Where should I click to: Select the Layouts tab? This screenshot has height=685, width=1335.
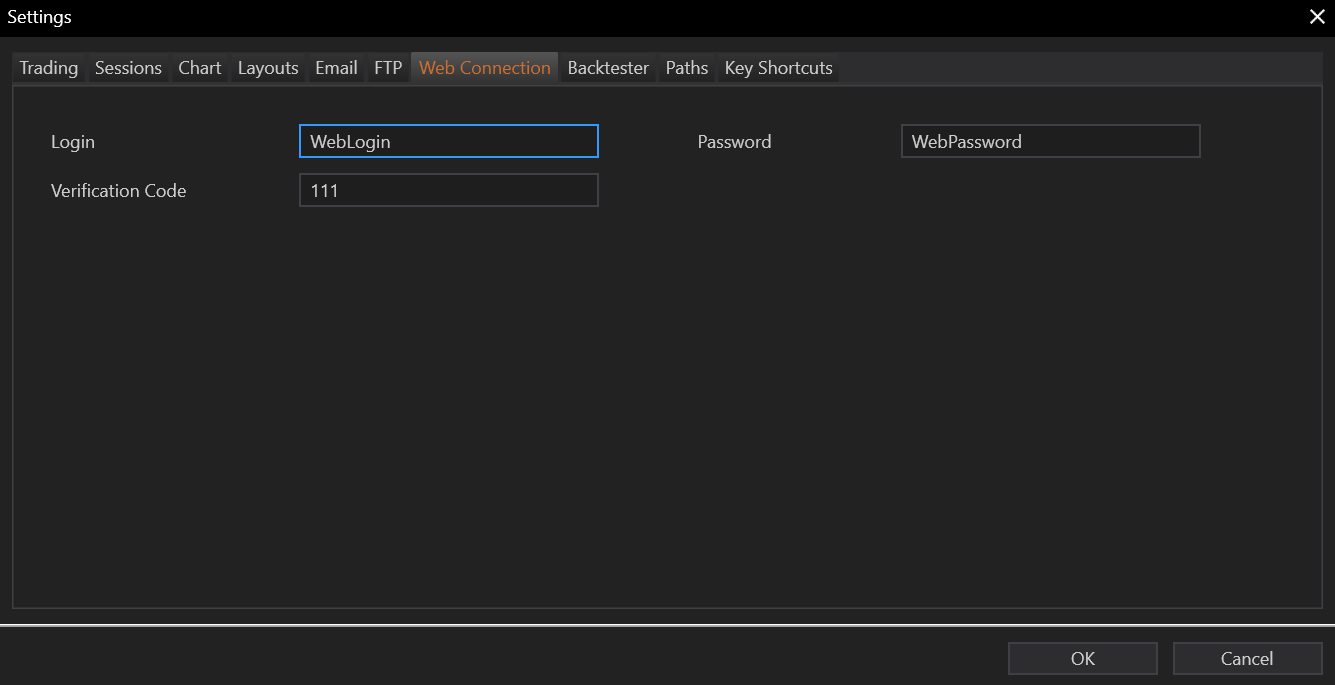pos(268,68)
